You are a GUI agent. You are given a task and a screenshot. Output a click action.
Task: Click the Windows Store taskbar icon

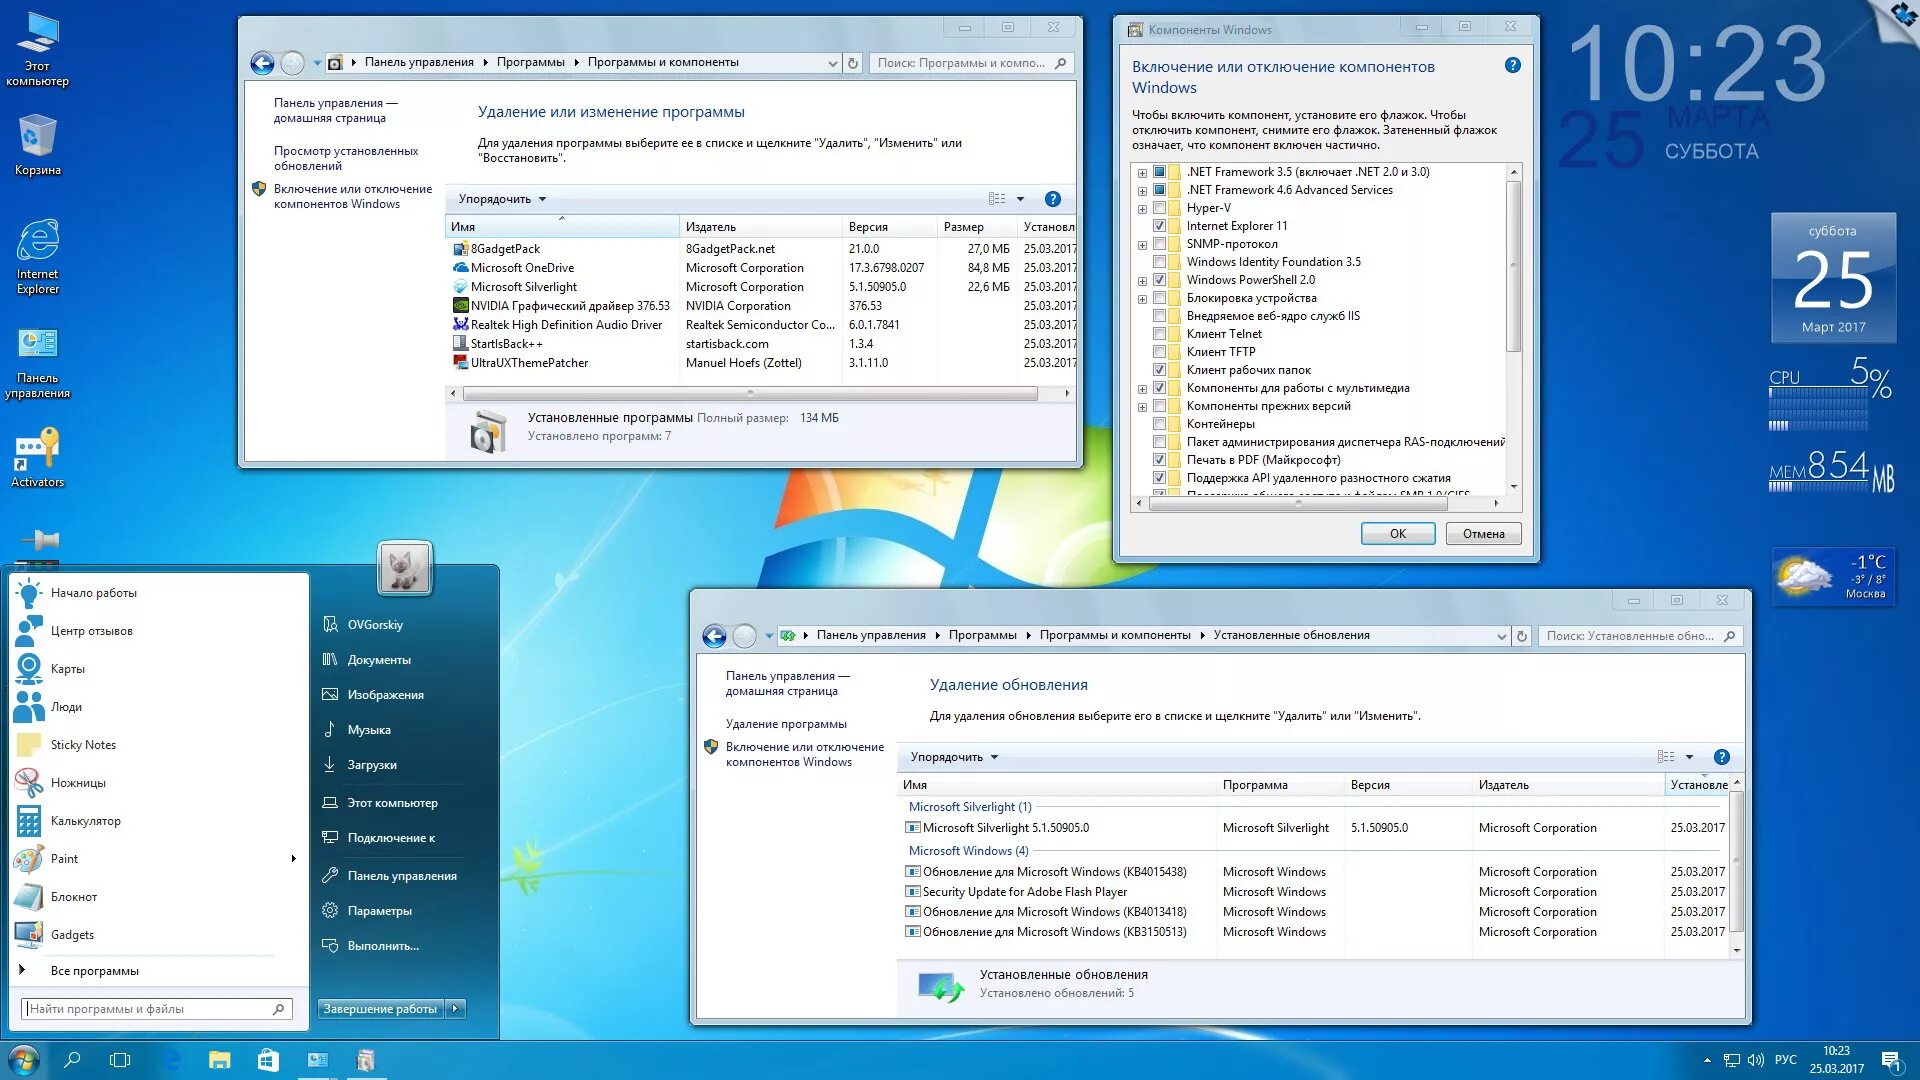(x=268, y=1060)
